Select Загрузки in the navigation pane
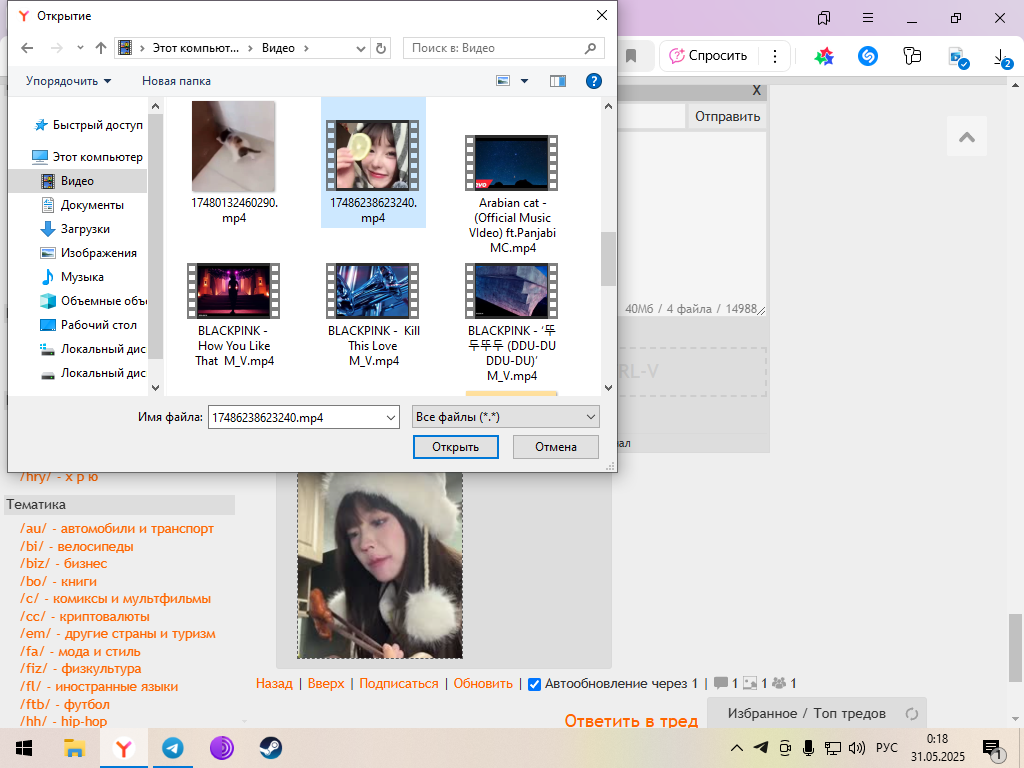The width and height of the screenshot is (1024, 768). point(85,229)
